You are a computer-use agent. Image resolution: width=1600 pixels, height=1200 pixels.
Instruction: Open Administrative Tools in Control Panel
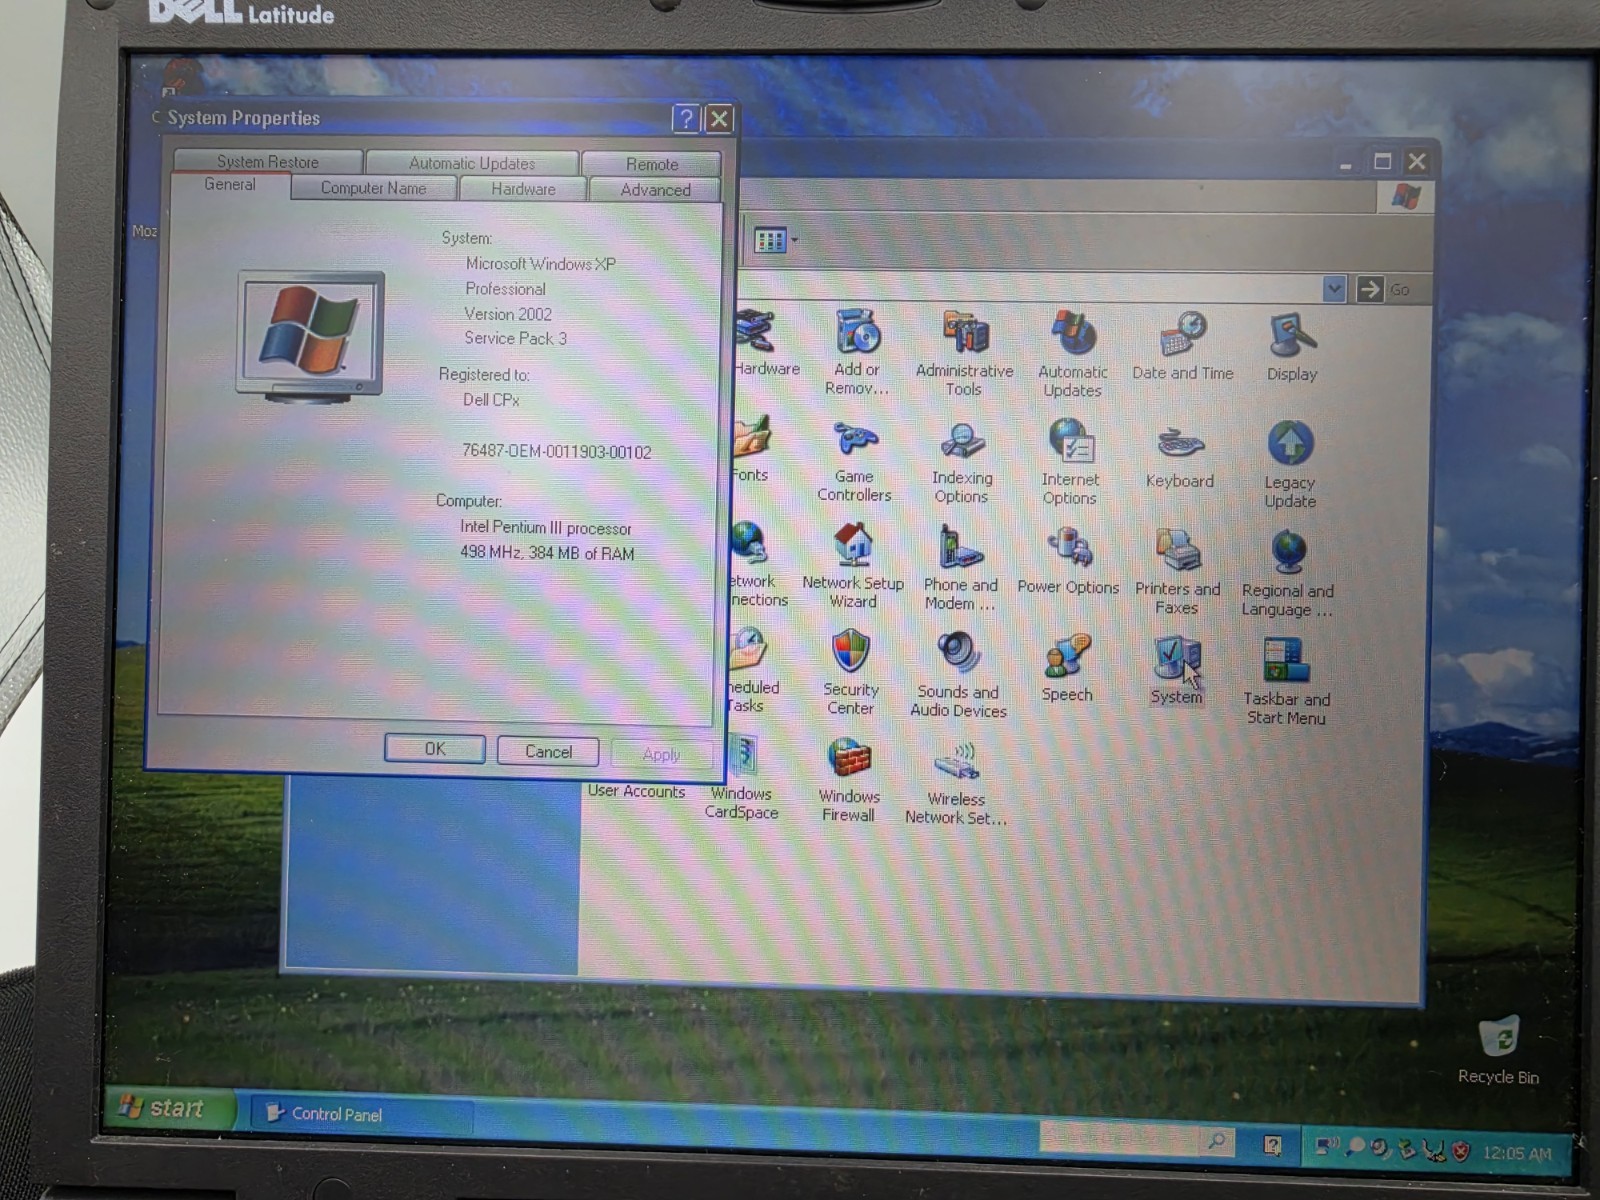964,353
